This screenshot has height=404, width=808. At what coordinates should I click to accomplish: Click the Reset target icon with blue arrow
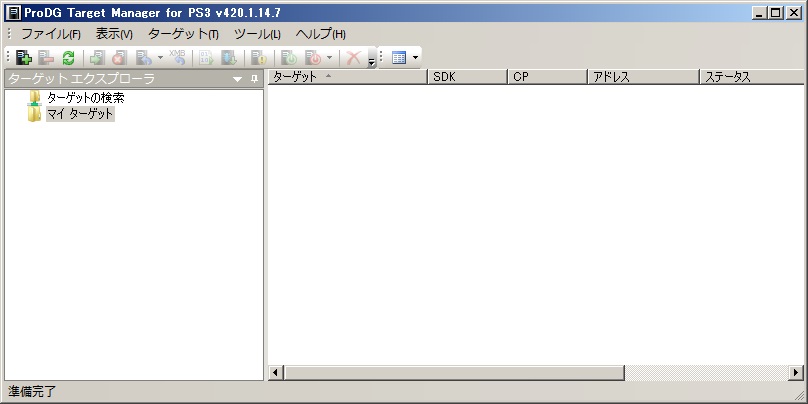(x=143, y=57)
